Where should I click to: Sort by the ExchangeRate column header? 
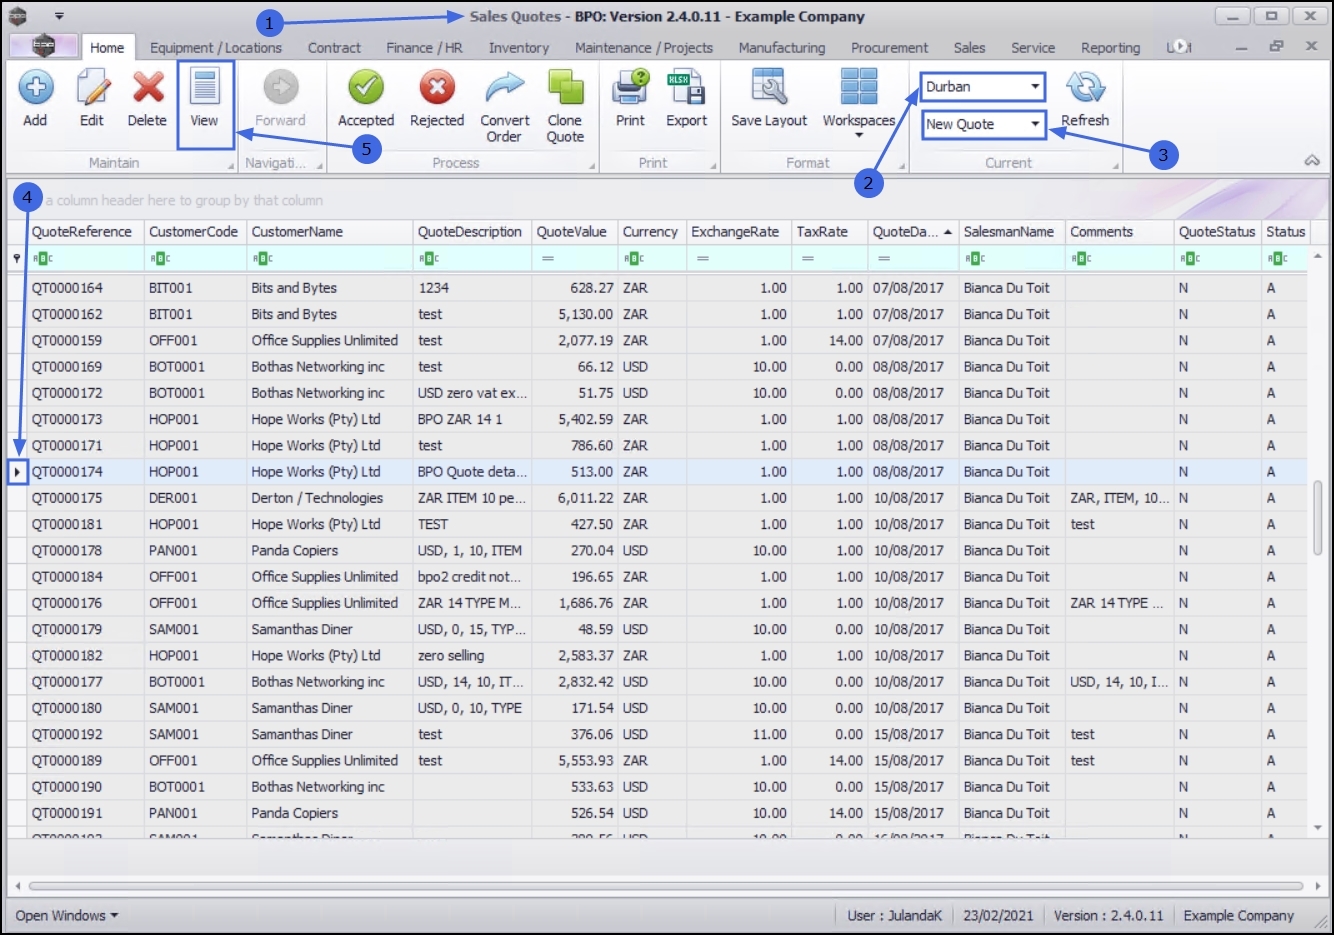pos(739,232)
